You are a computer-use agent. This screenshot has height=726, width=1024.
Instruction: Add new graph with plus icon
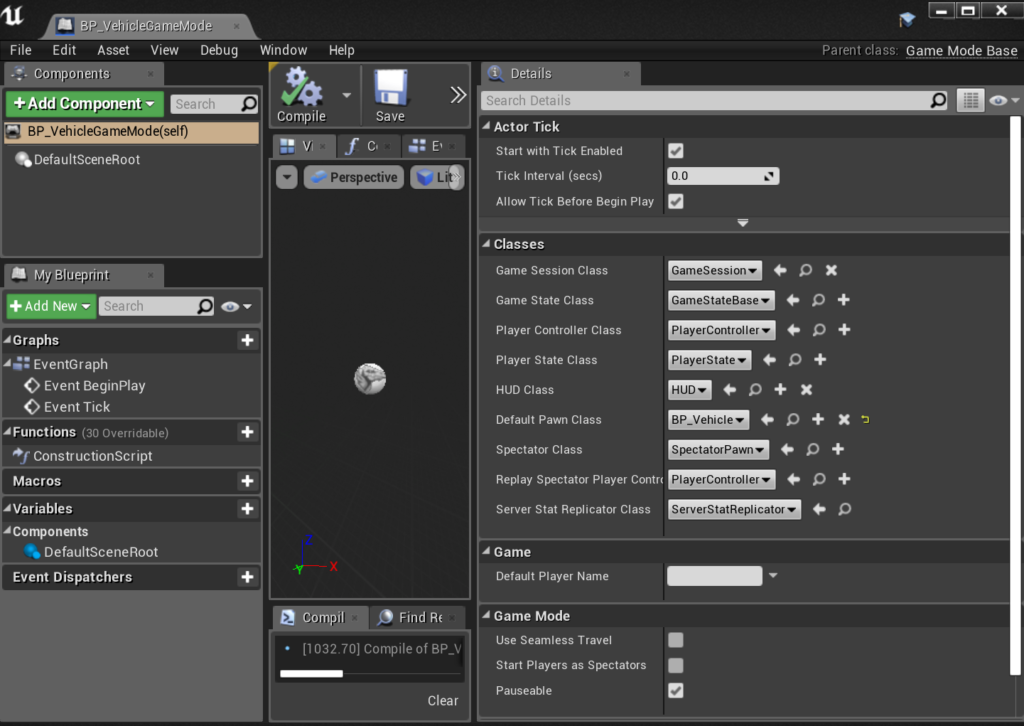(x=247, y=341)
